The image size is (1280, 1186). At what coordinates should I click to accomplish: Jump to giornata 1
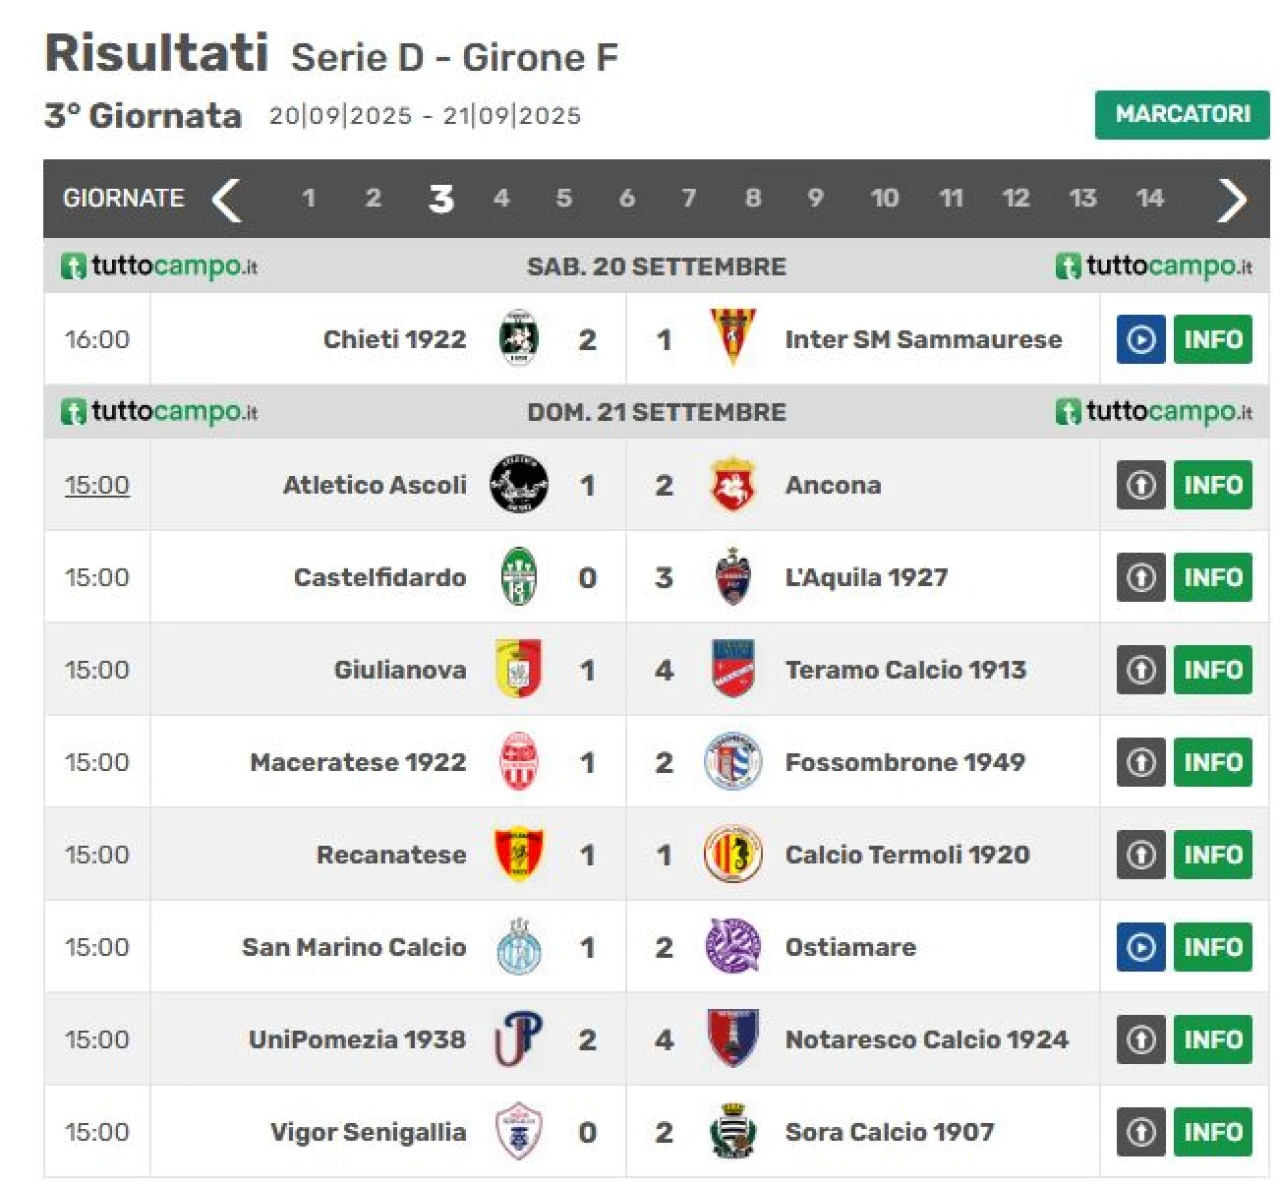point(309,198)
